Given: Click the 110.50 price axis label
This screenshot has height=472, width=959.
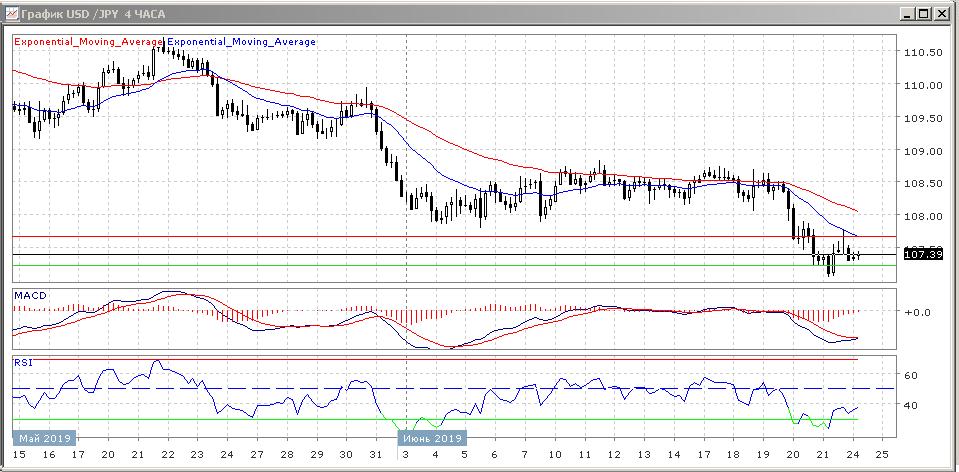Looking at the screenshot, I should coord(925,53).
